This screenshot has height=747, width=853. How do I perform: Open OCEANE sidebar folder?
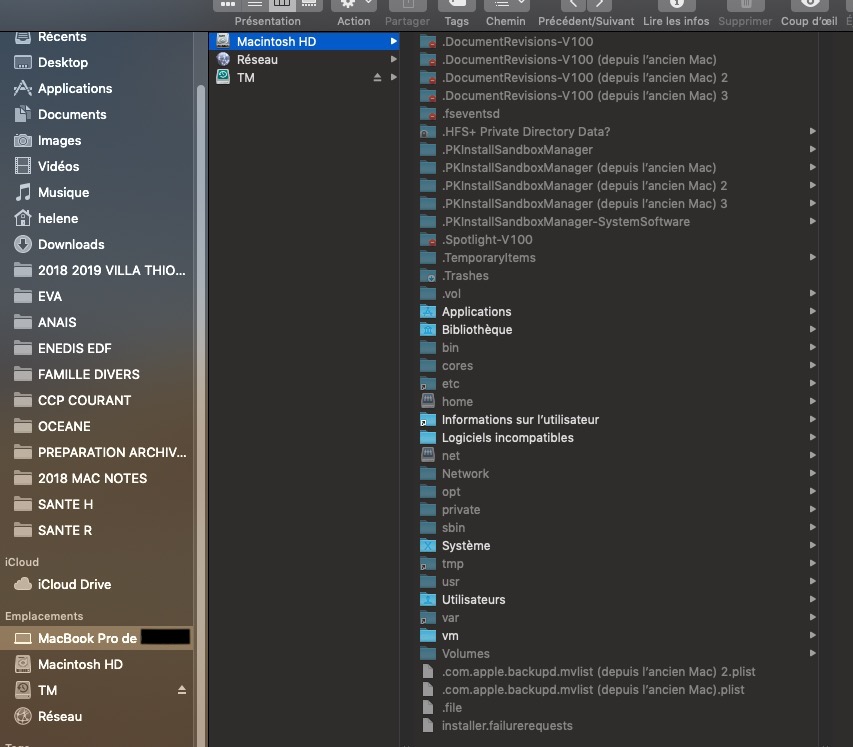(96, 427)
